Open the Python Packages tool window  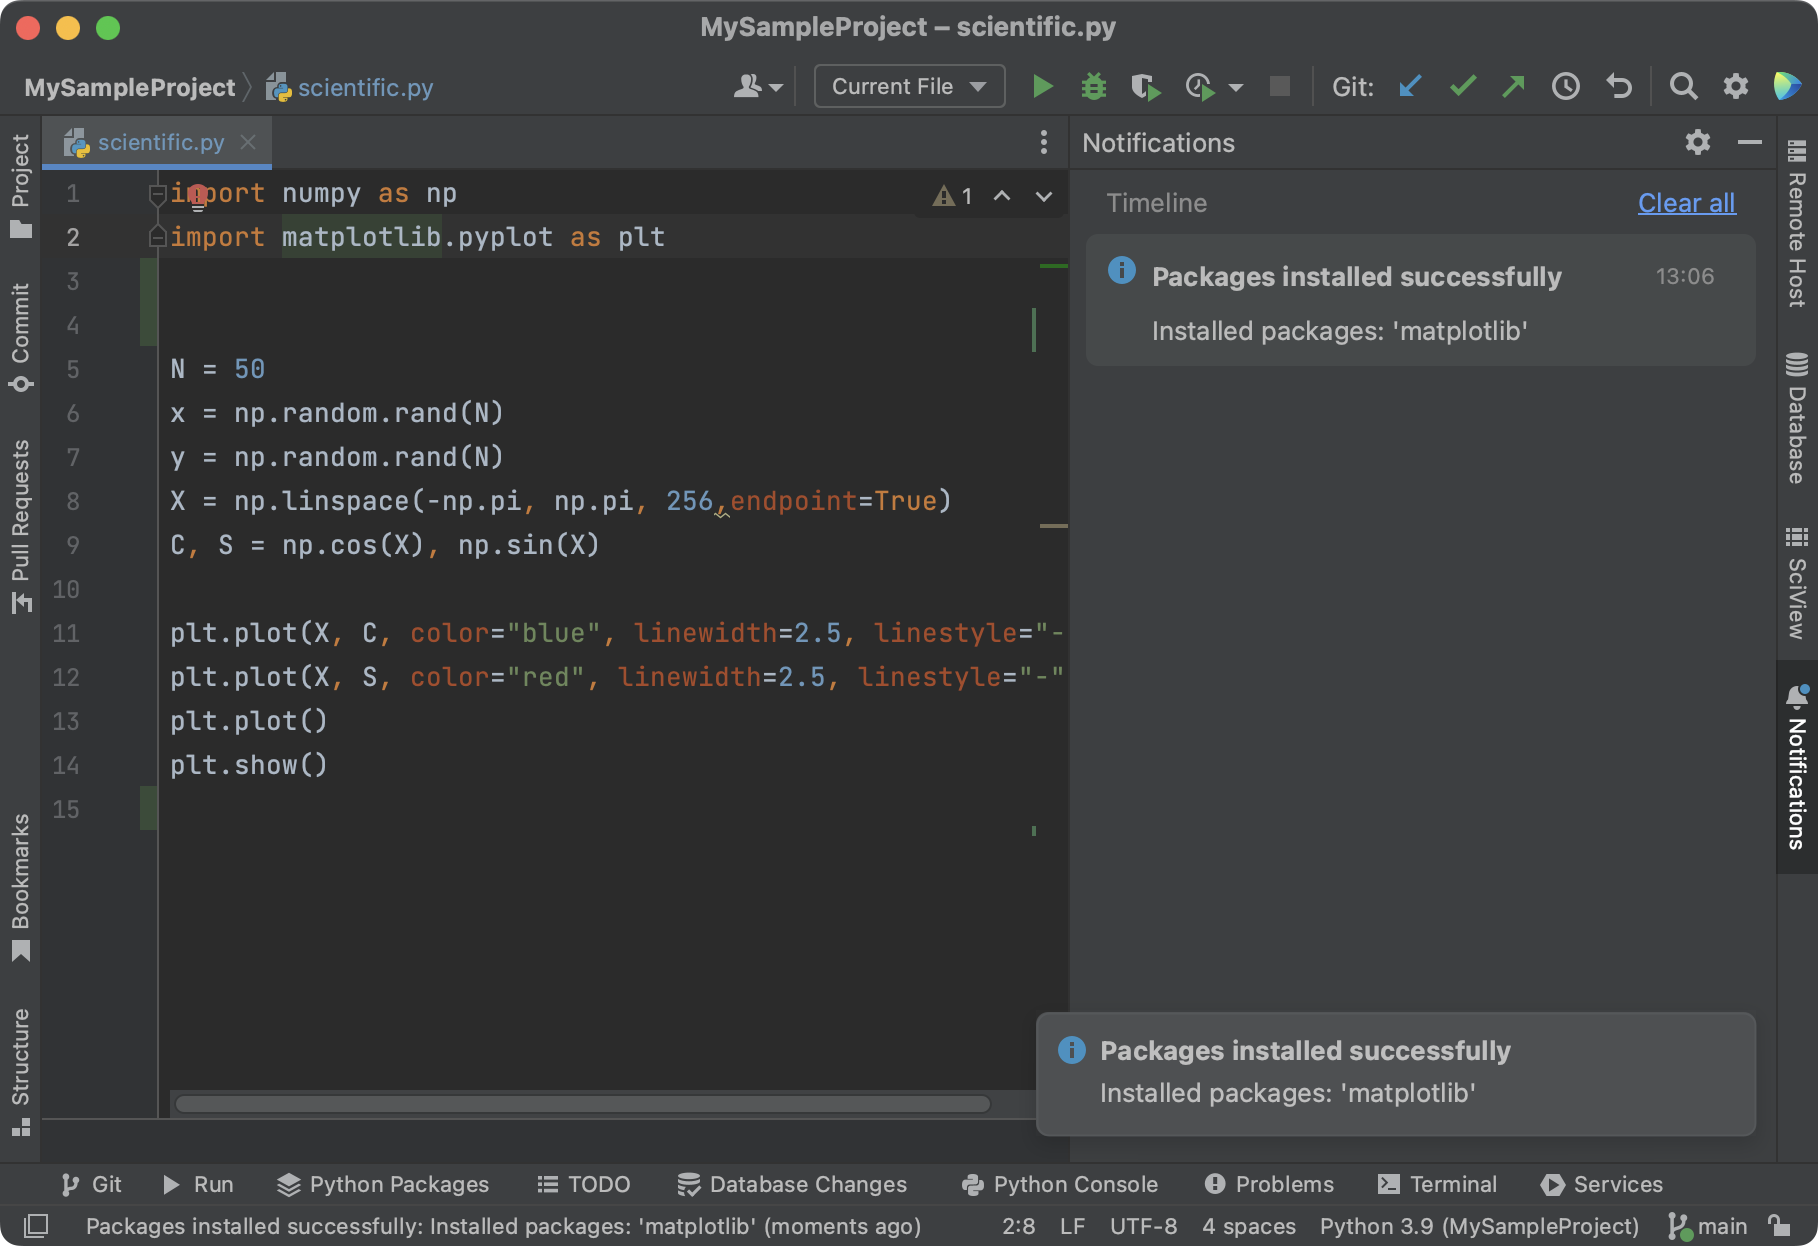pyautogui.click(x=383, y=1184)
